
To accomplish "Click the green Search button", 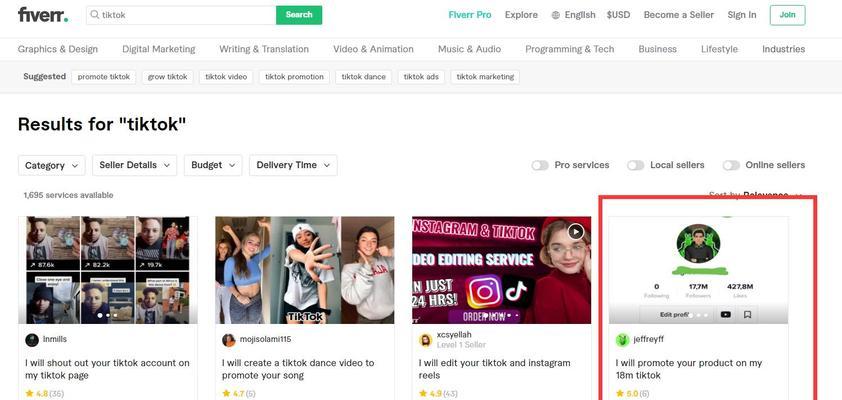I will [x=299, y=15].
